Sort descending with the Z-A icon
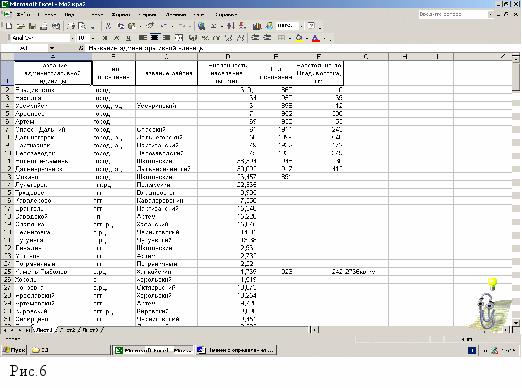 (242, 26)
